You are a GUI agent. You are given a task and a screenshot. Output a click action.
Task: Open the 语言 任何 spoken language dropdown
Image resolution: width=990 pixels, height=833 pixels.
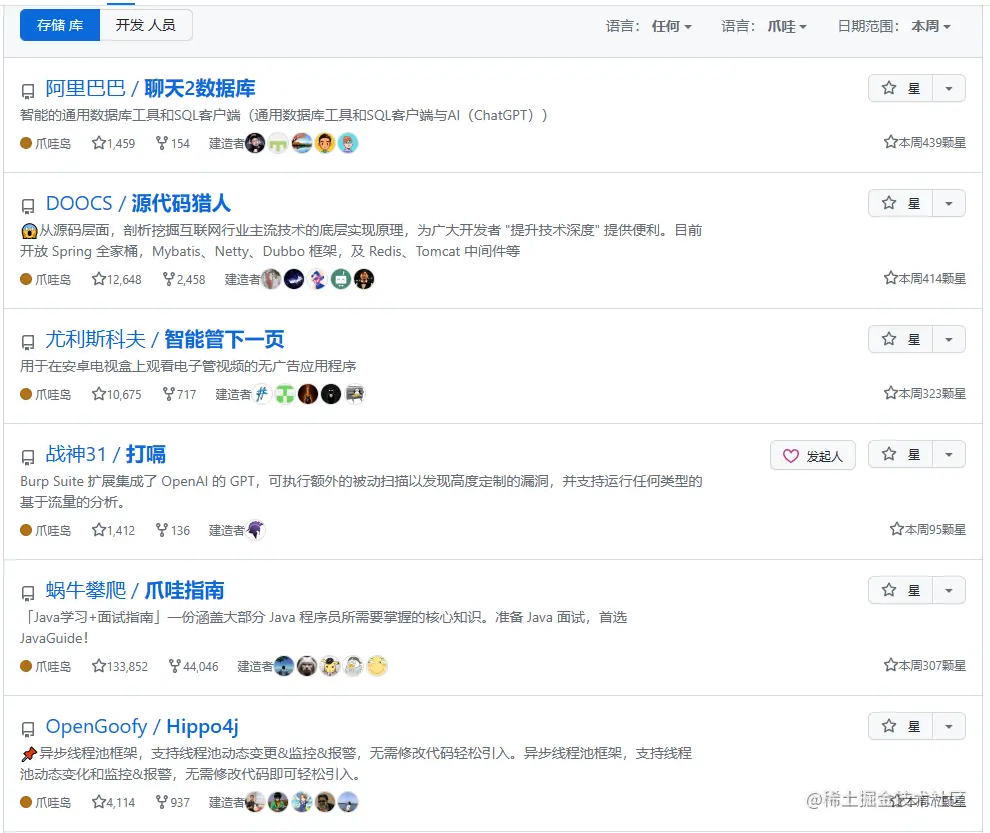point(648,26)
